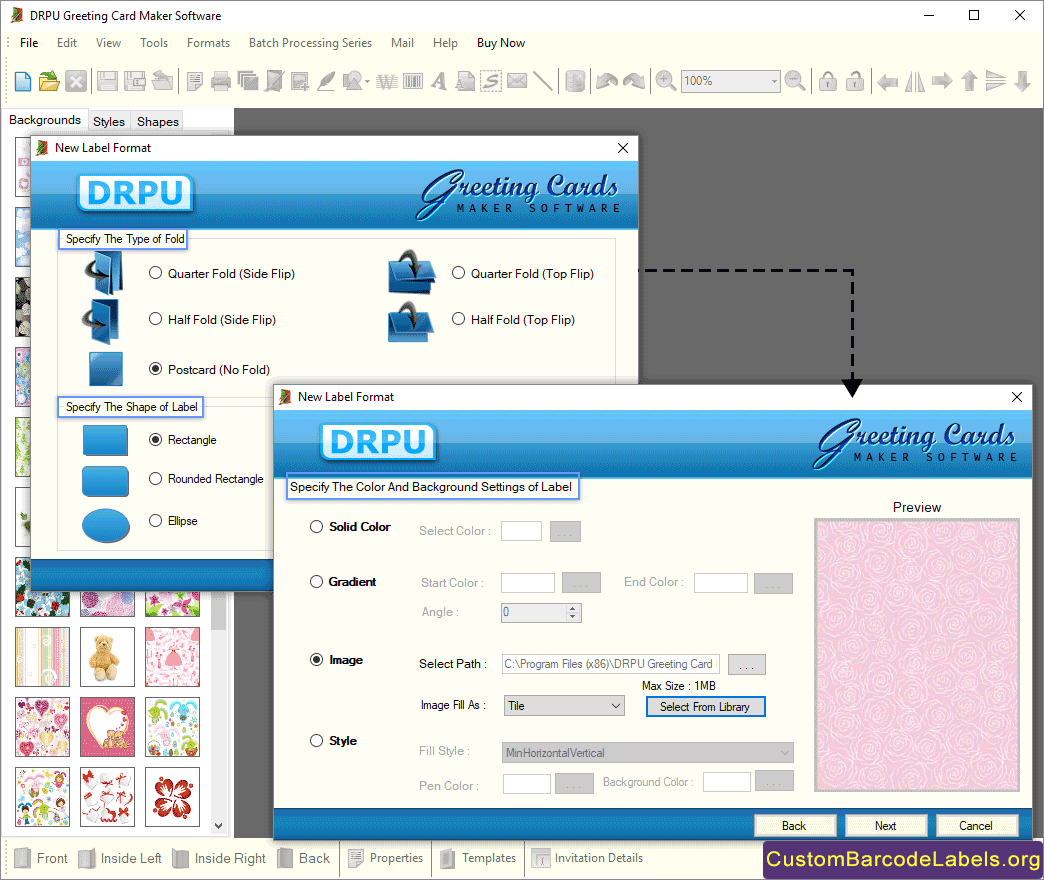Click the down arrow icon in the toolbar

[1023, 81]
